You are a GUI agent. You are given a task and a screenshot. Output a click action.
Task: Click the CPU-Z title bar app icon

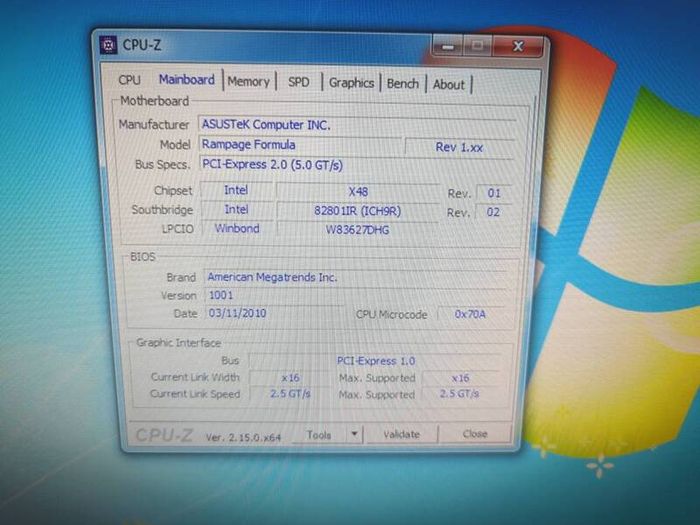tap(108, 45)
